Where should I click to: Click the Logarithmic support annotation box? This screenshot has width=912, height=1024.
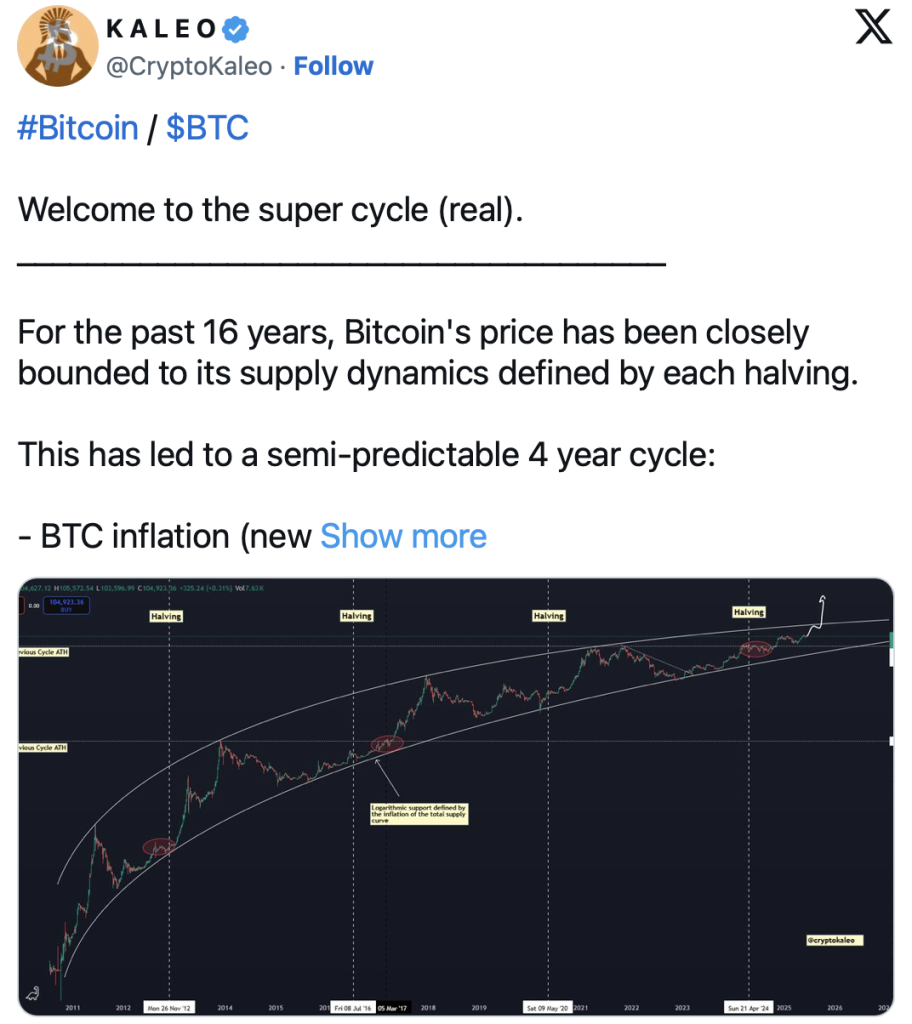coord(419,814)
